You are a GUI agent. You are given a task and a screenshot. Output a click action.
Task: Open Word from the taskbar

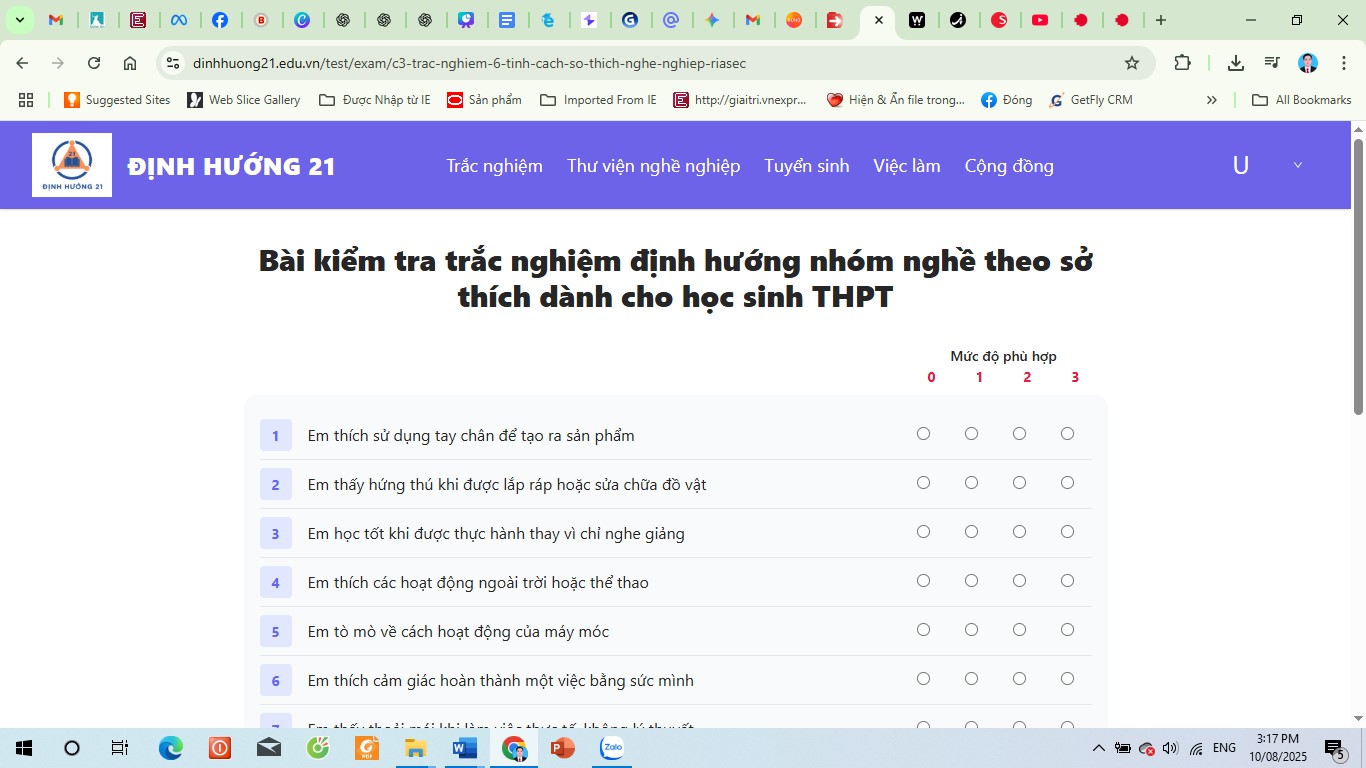click(x=465, y=748)
